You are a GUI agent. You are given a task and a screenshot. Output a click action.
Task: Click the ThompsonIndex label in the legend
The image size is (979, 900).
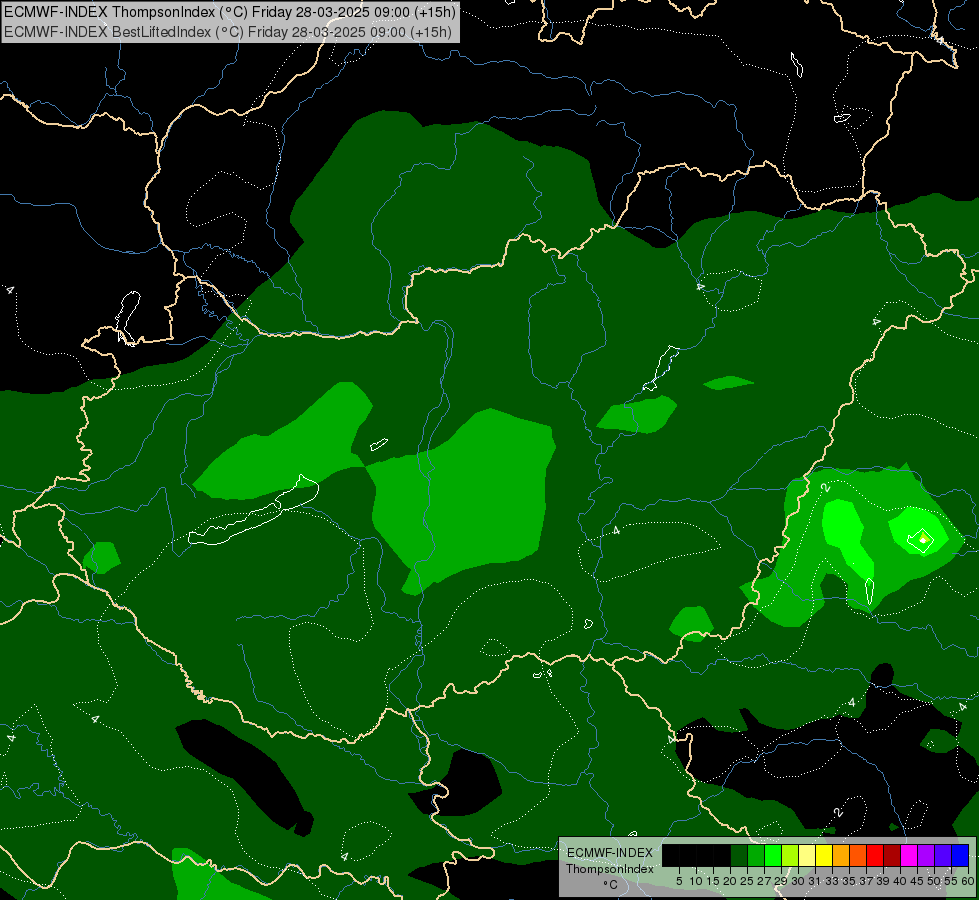point(610,869)
